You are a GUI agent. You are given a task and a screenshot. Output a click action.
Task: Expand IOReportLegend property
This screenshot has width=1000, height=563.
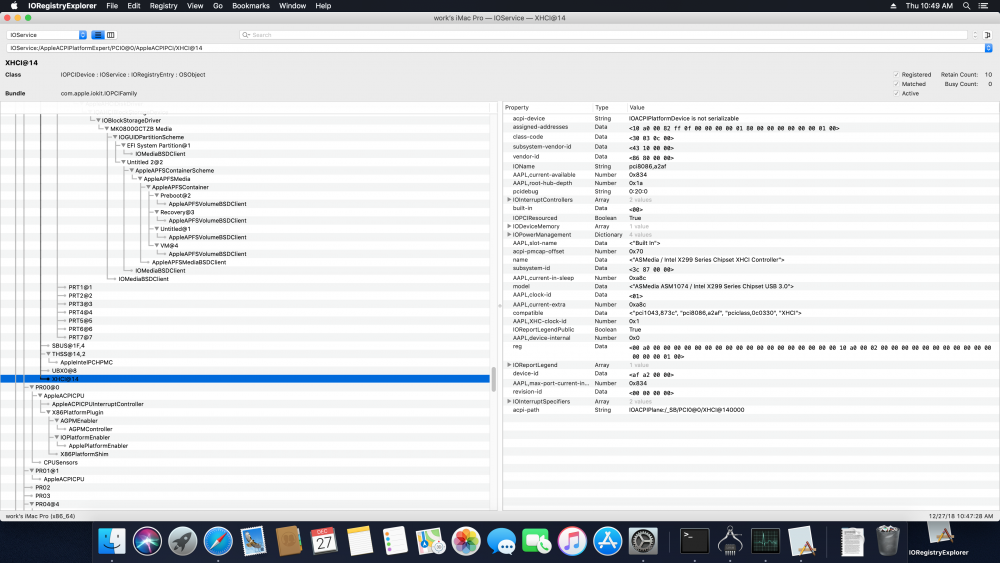[509, 365]
